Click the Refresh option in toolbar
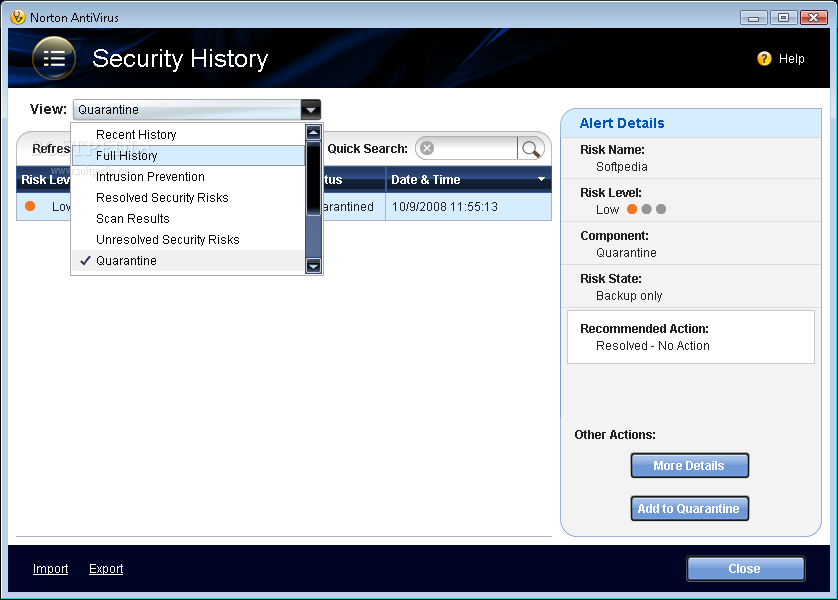This screenshot has height=600, width=838. pyautogui.click(x=51, y=149)
